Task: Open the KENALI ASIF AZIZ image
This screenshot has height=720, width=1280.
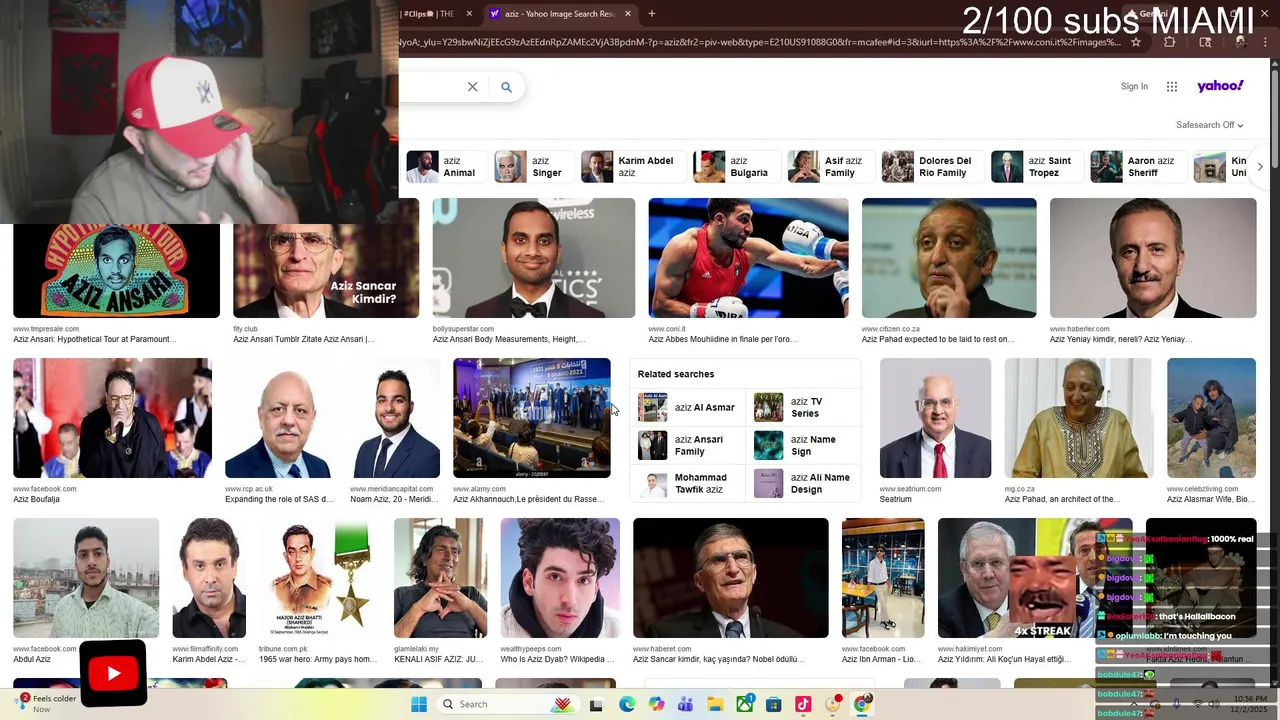Action: click(x=440, y=578)
